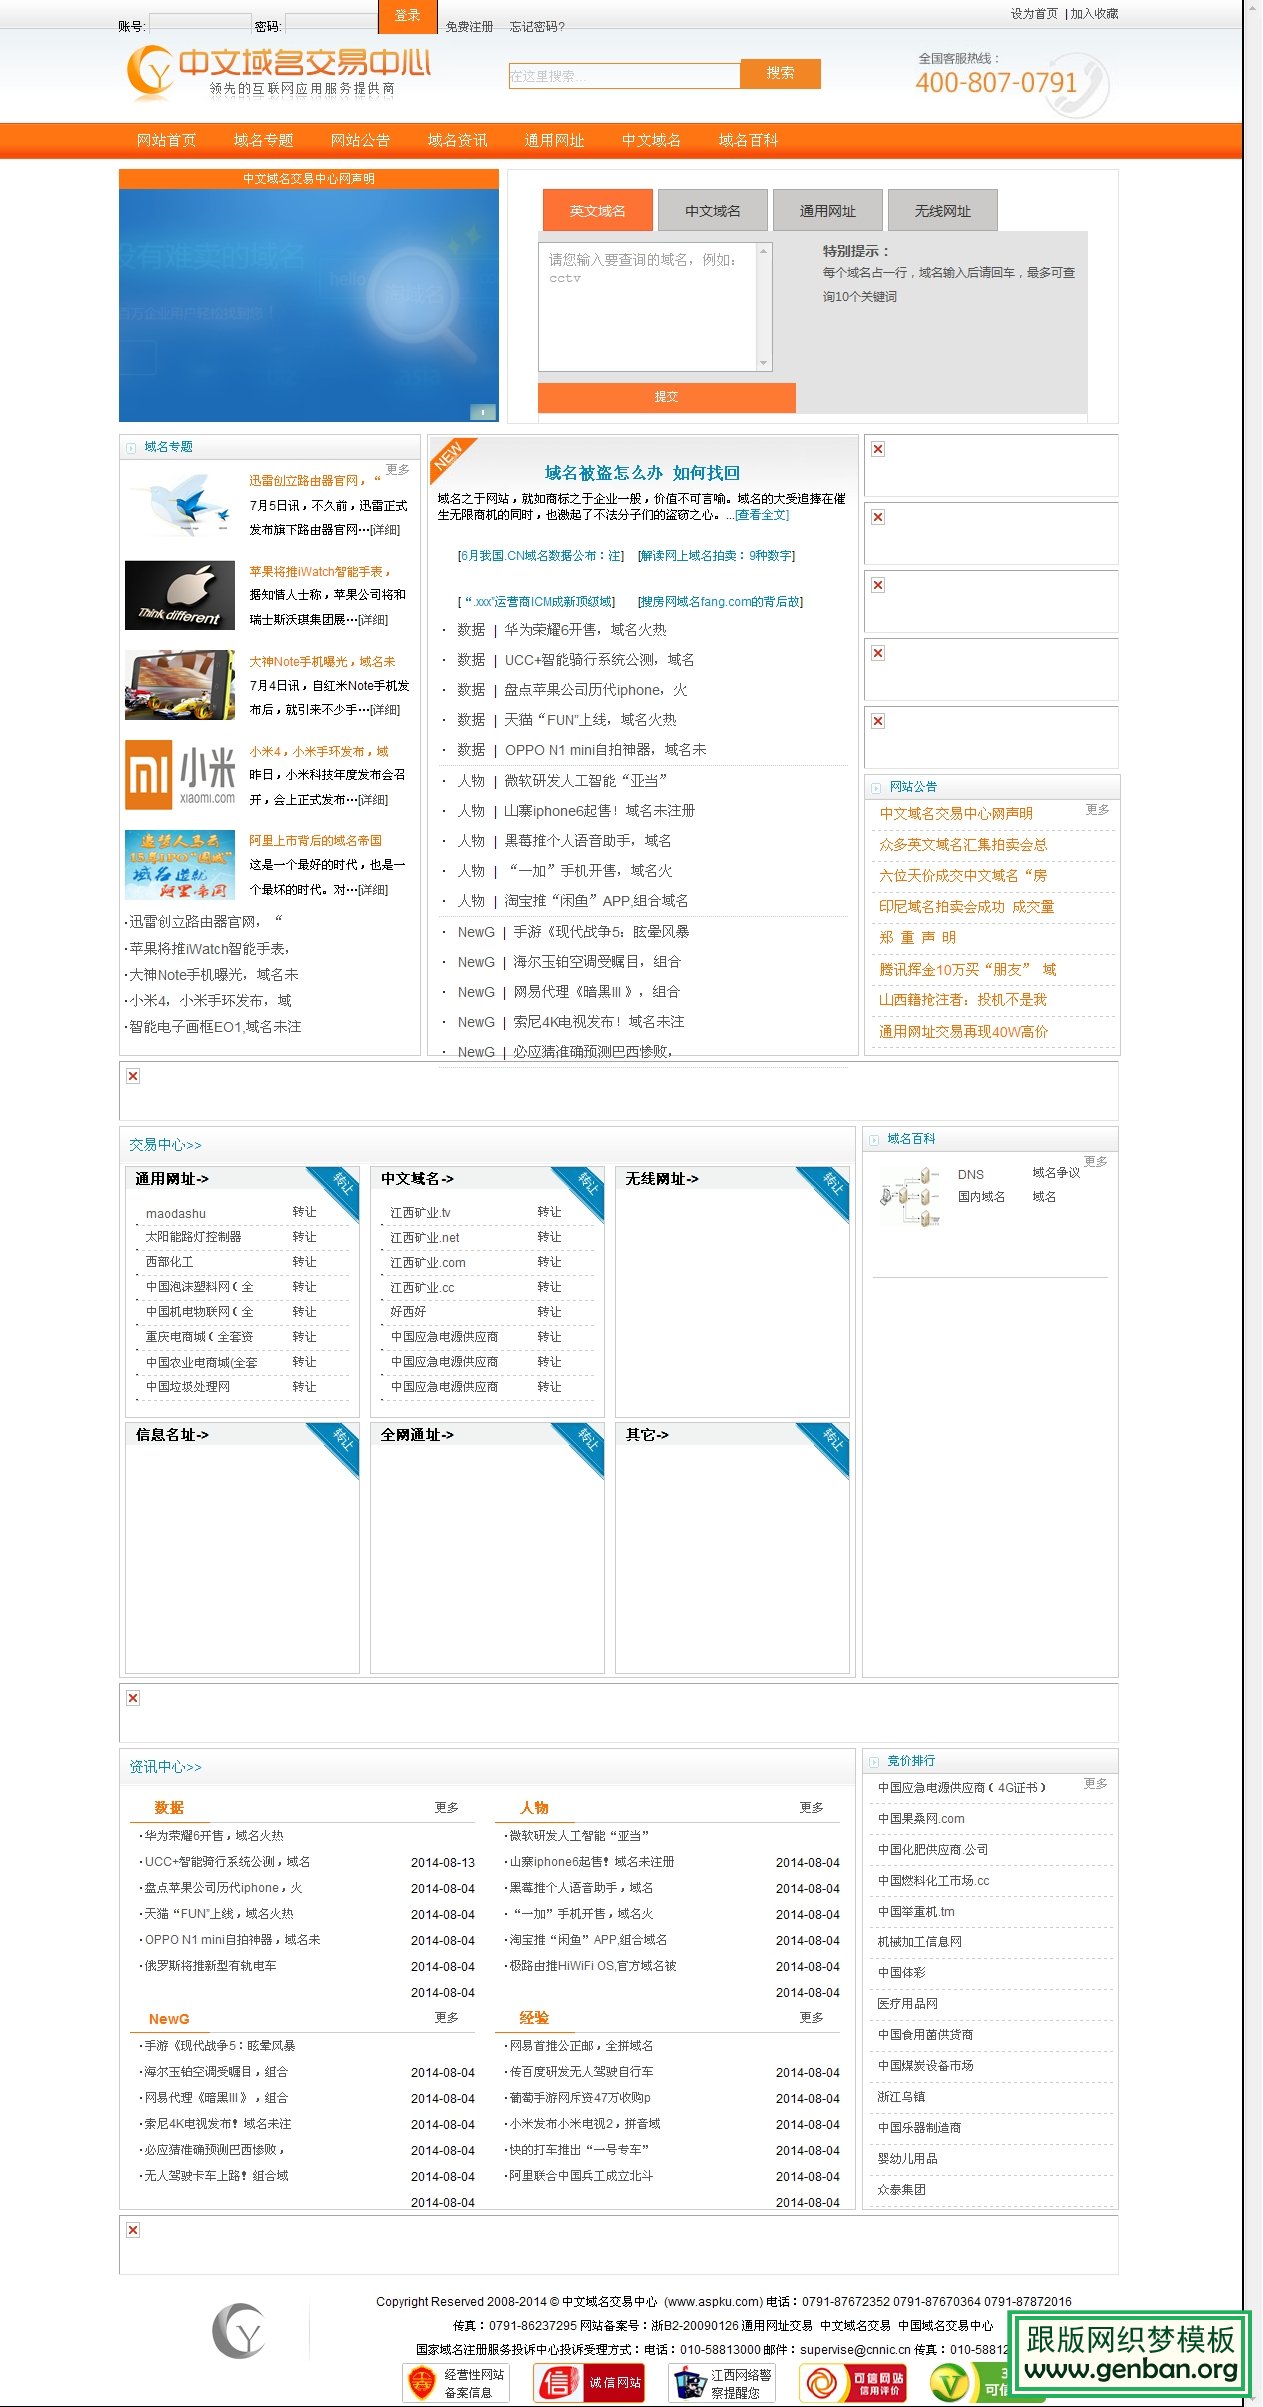The height and width of the screenshot is (2407, 1263).
Task: Click the 搜索 search button
Action: (x=780, y=74)
